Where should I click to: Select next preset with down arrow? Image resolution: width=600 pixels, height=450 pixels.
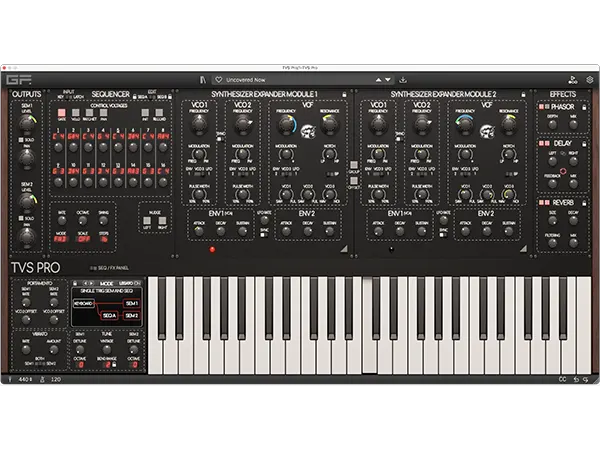tap(388, 80)
